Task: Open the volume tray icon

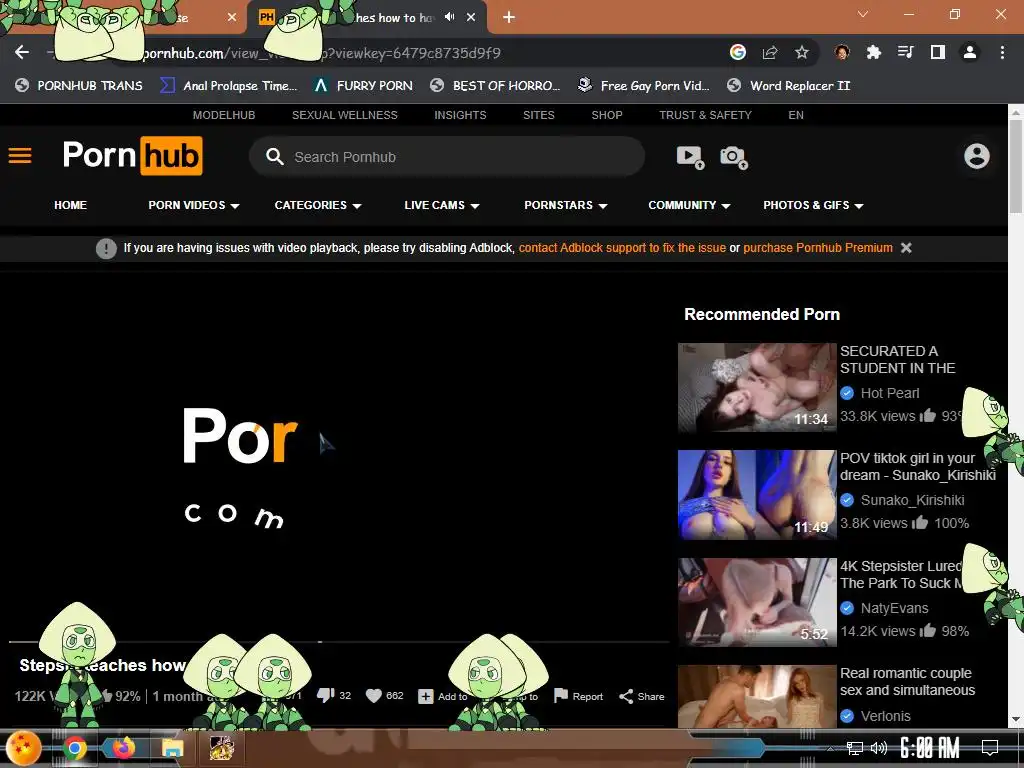Action: tap(879, 748)
